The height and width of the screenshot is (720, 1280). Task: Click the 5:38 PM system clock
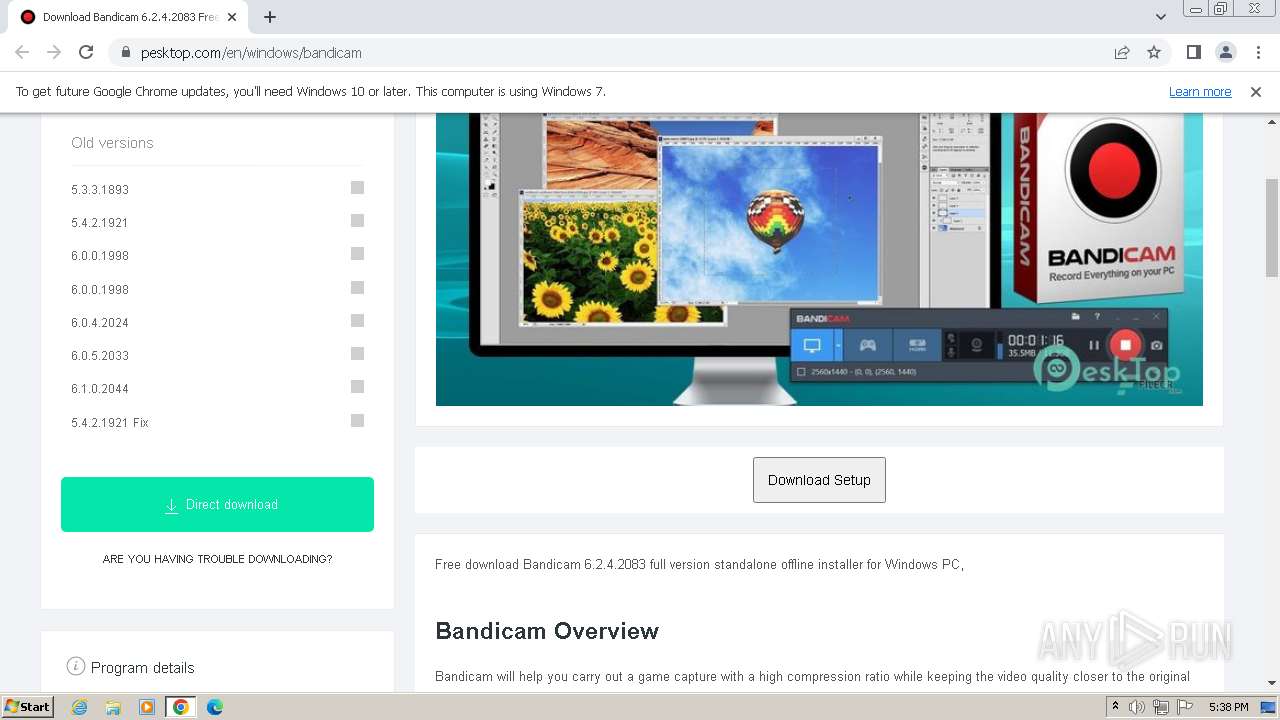1228,707
